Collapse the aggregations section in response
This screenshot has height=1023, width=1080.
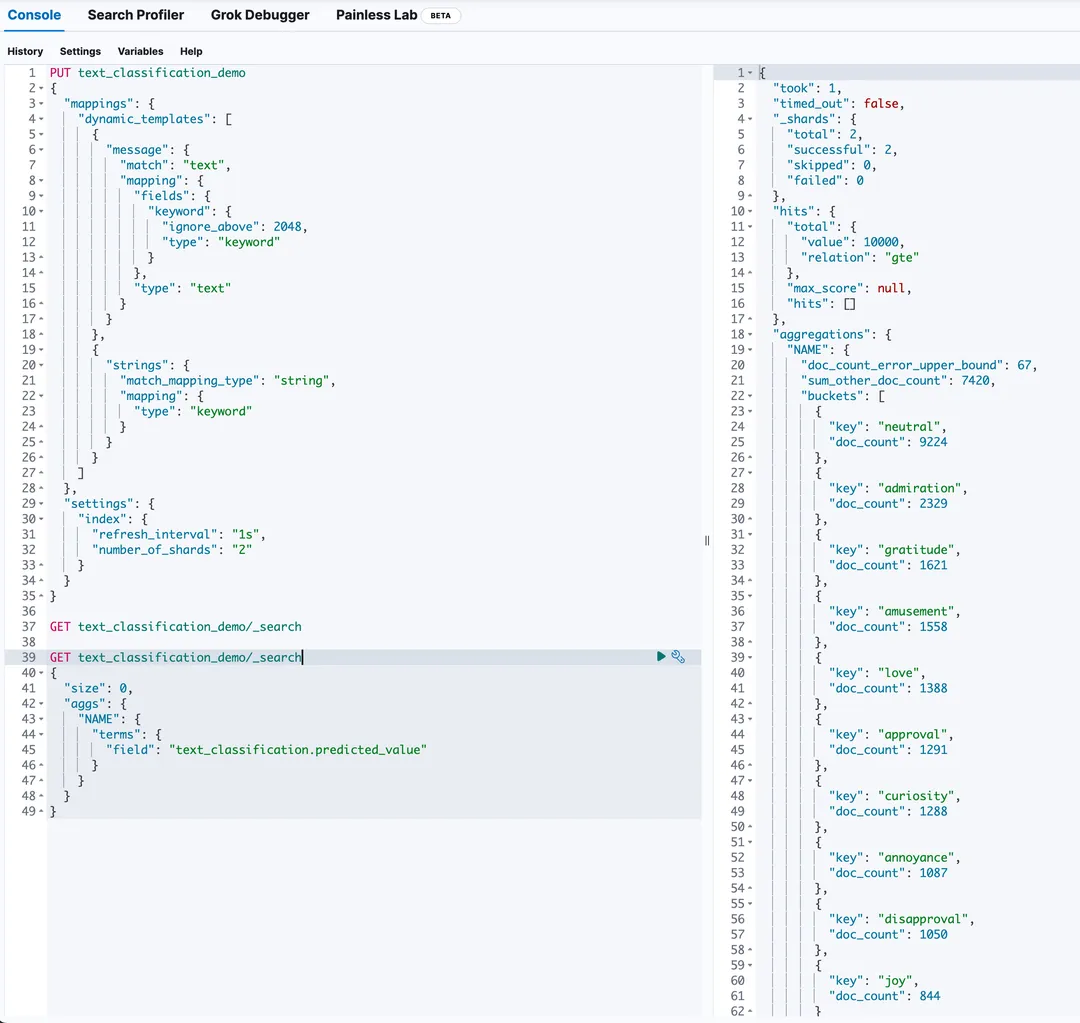tap(750, 335)
